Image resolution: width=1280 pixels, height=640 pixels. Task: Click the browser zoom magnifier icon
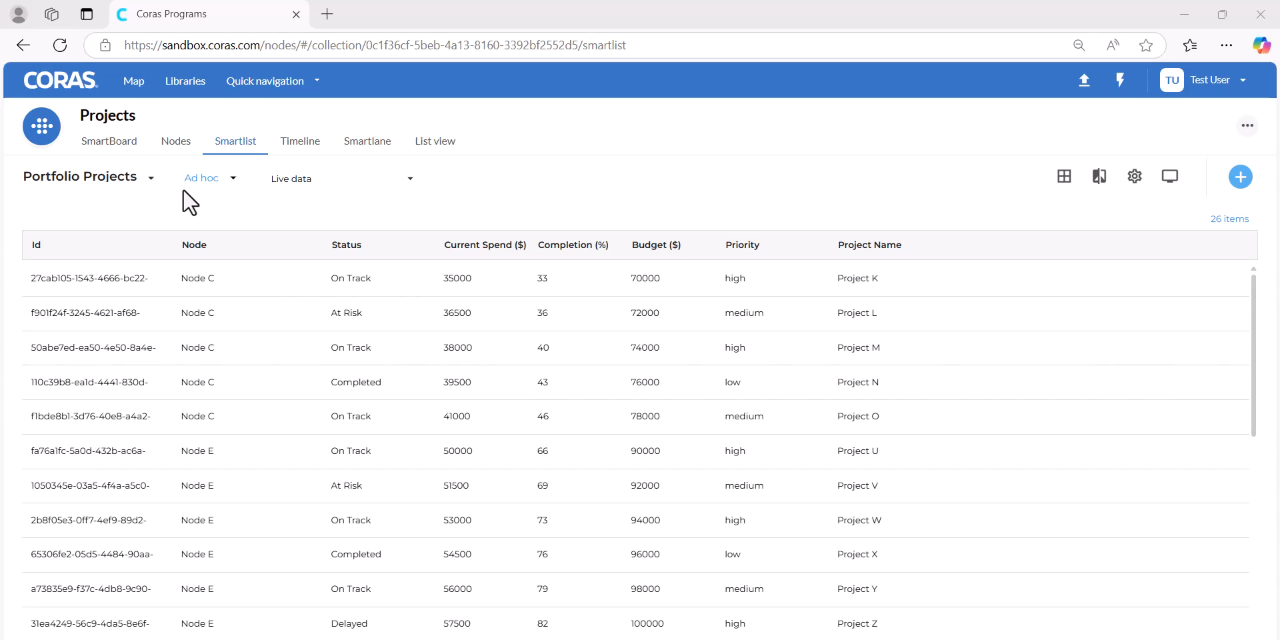1079,45
